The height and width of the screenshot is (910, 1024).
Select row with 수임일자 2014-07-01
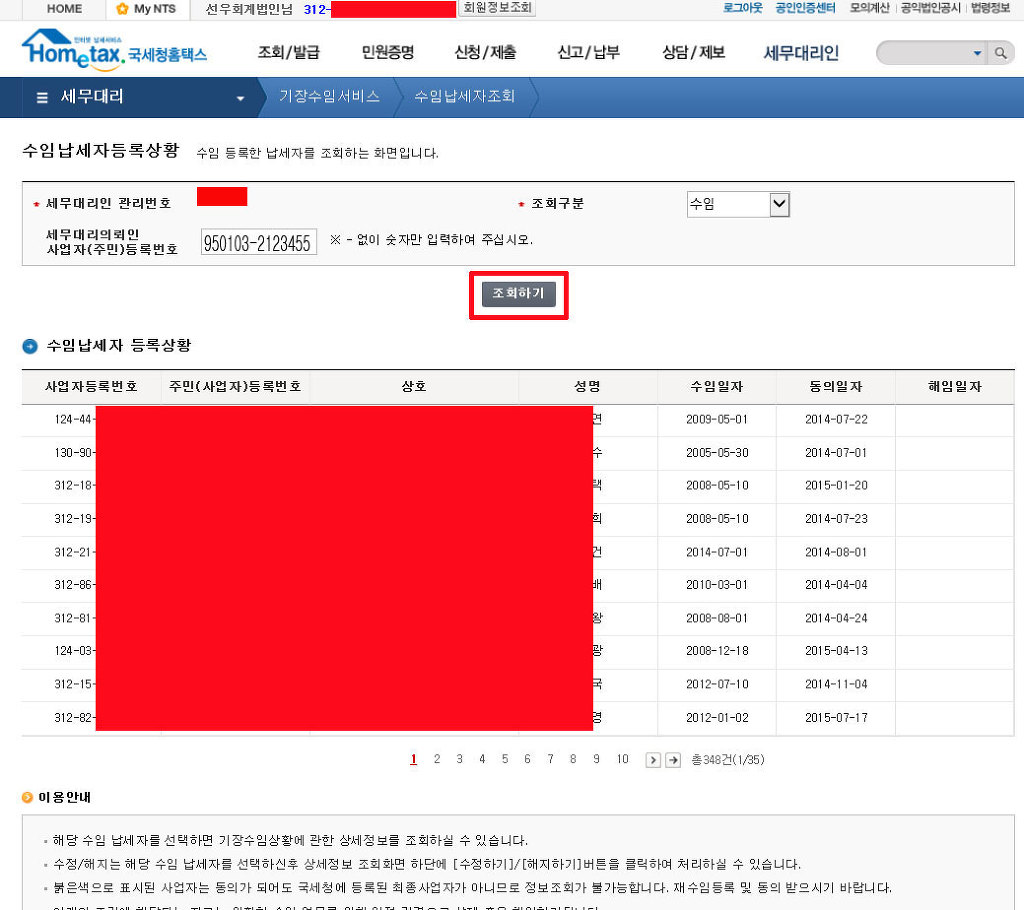click(518, 553)
